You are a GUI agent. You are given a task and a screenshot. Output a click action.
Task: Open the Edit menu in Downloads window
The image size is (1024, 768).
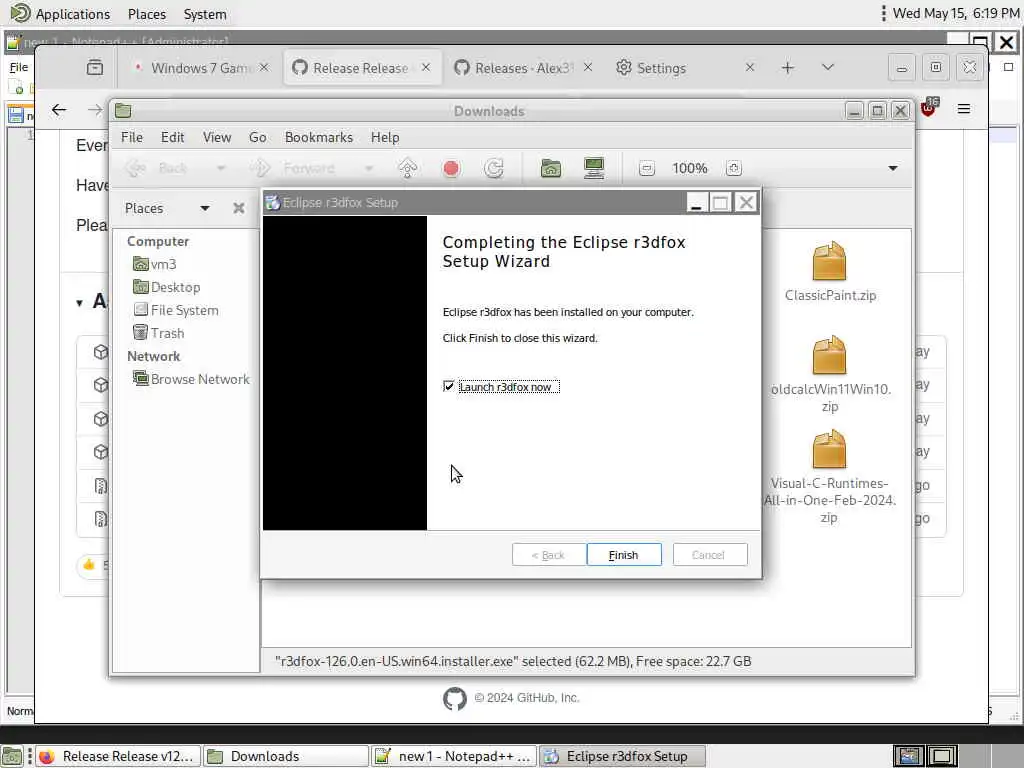(x=172, y=138)
